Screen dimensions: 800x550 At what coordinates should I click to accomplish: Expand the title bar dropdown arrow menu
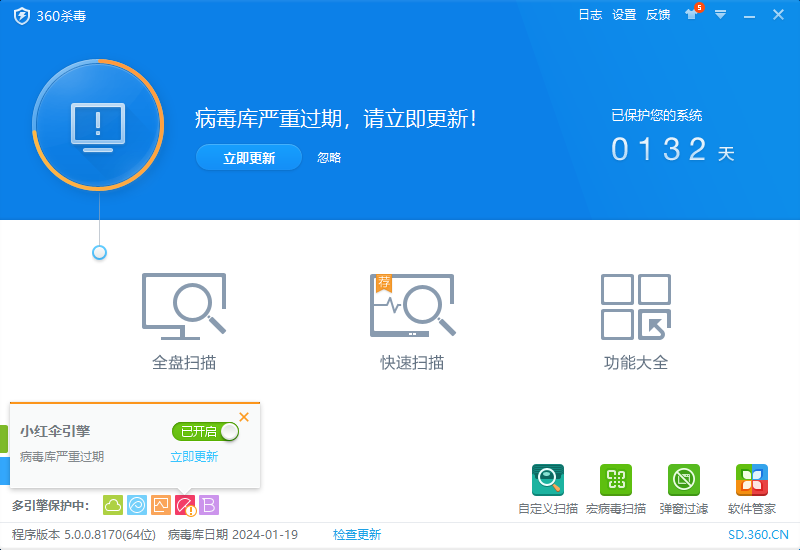[x=720, y=15]
